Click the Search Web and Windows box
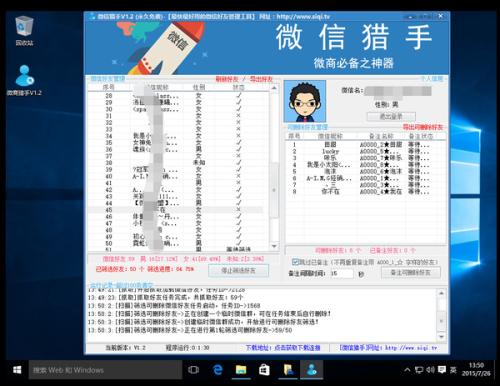500x386 pixels. coord(105,370)
